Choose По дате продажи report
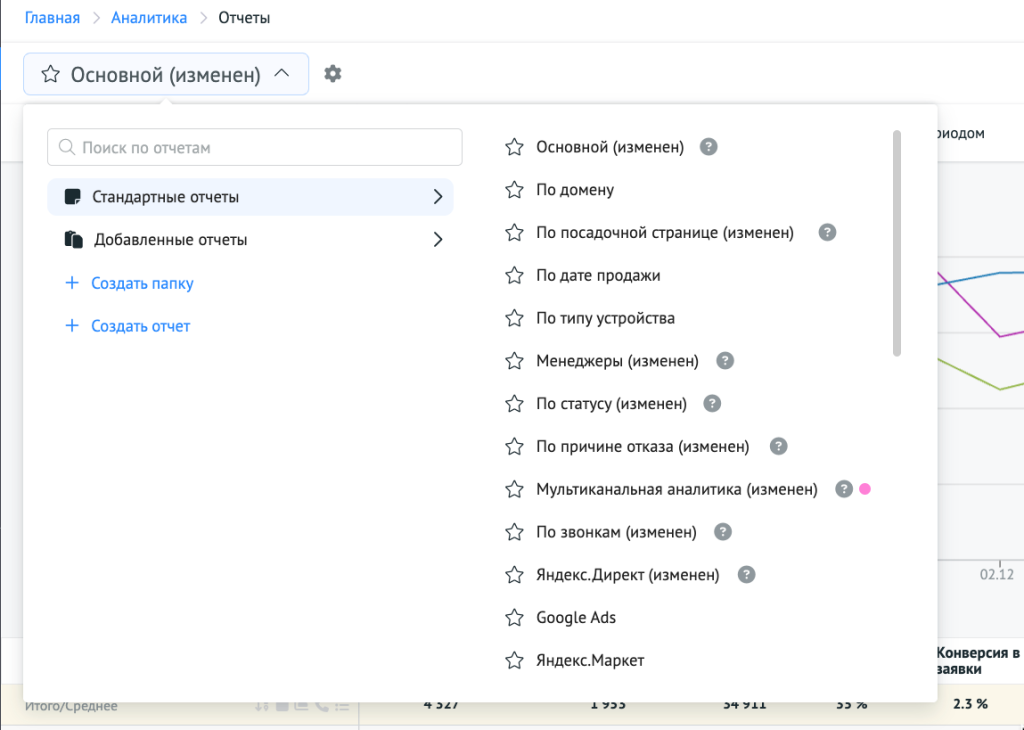This screenshot has width=1024, height=730. click(x=598, y=275)
